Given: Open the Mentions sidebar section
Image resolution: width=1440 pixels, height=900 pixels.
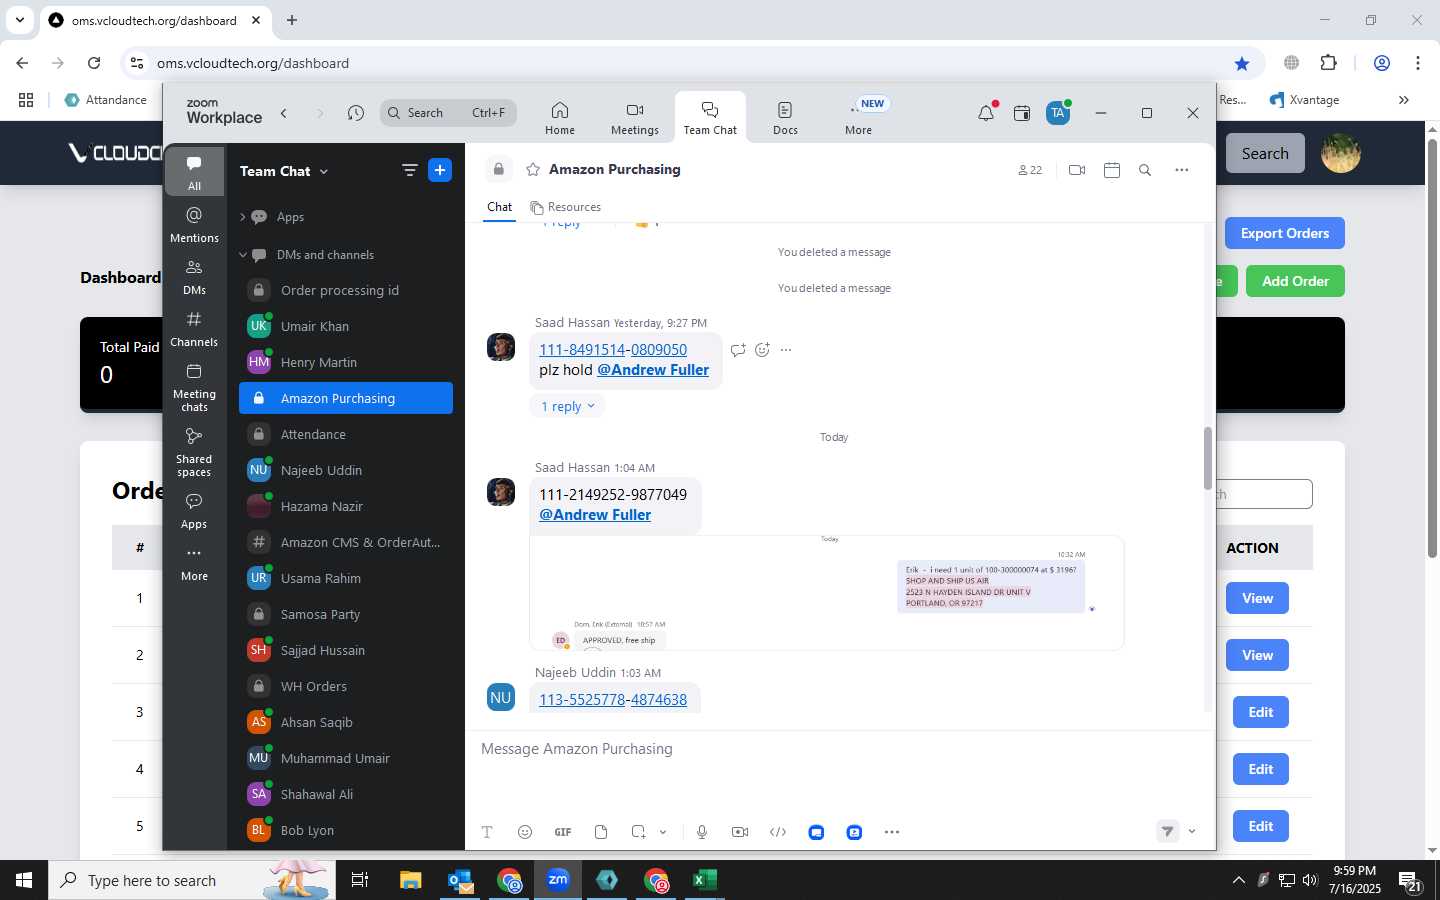Looking at the screenshot, I should tap(194, 225).
